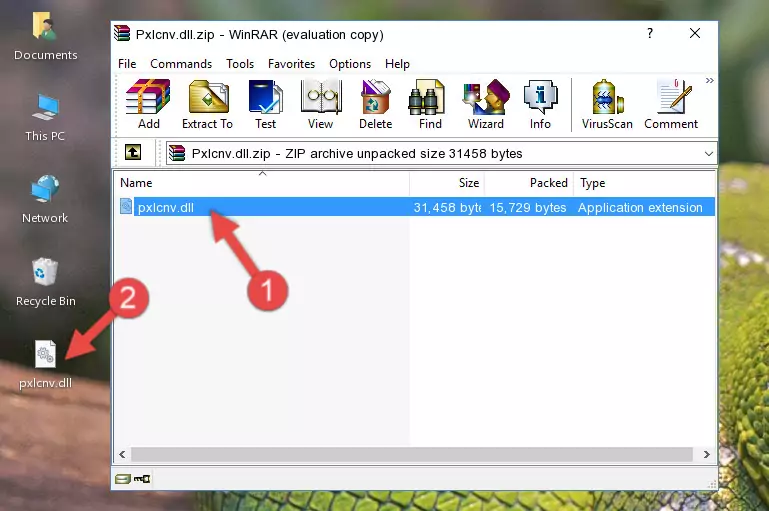
Task: Expand the hidden toolbar items chevron
Action: point(710,80)
